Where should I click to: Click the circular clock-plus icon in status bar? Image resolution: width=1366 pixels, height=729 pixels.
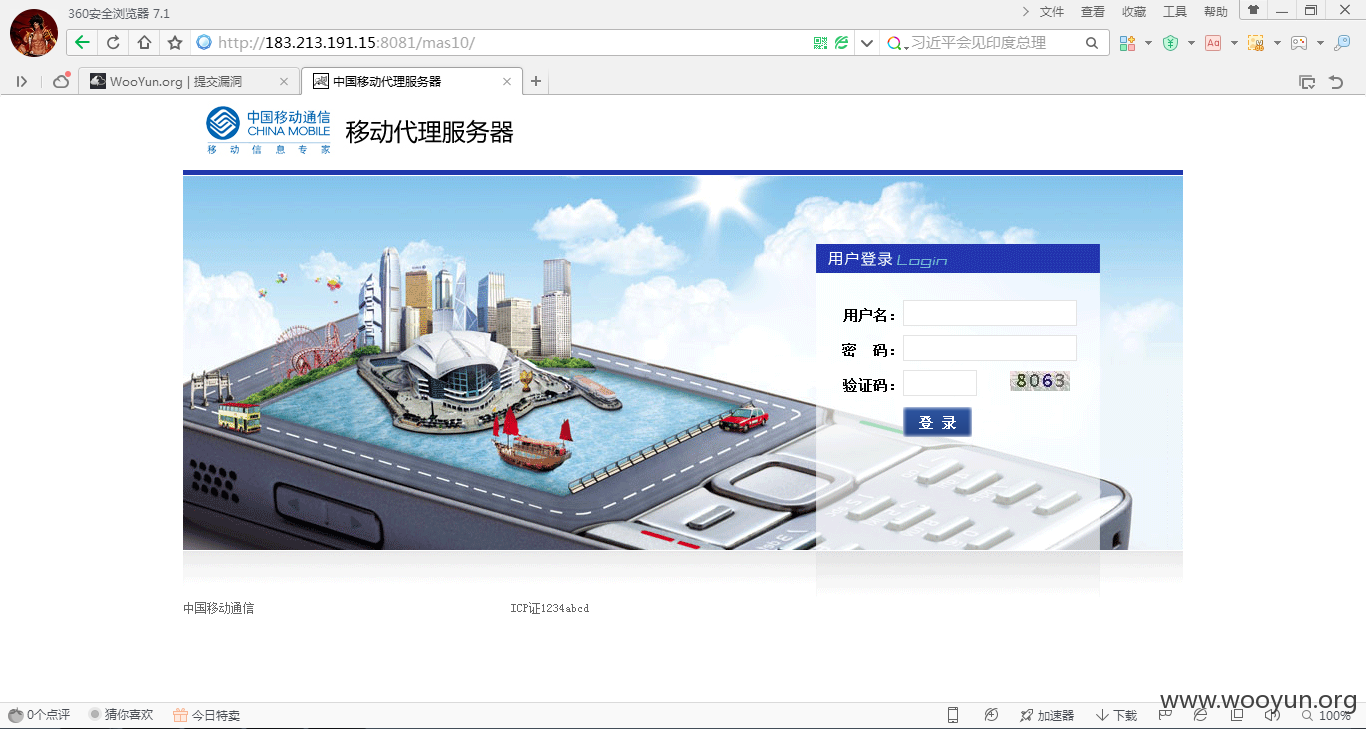[x=991, y=715]
